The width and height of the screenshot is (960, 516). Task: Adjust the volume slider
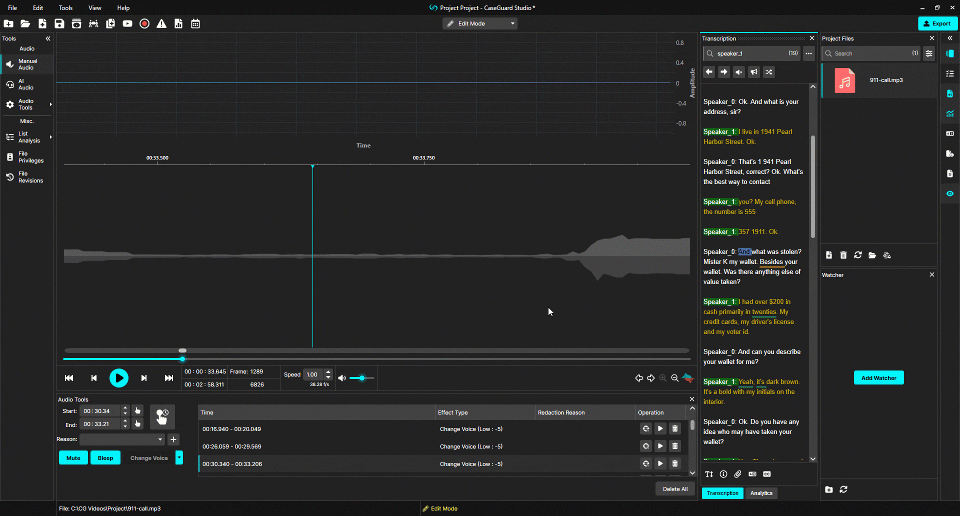pyautogui.click(x=362, y=378)
